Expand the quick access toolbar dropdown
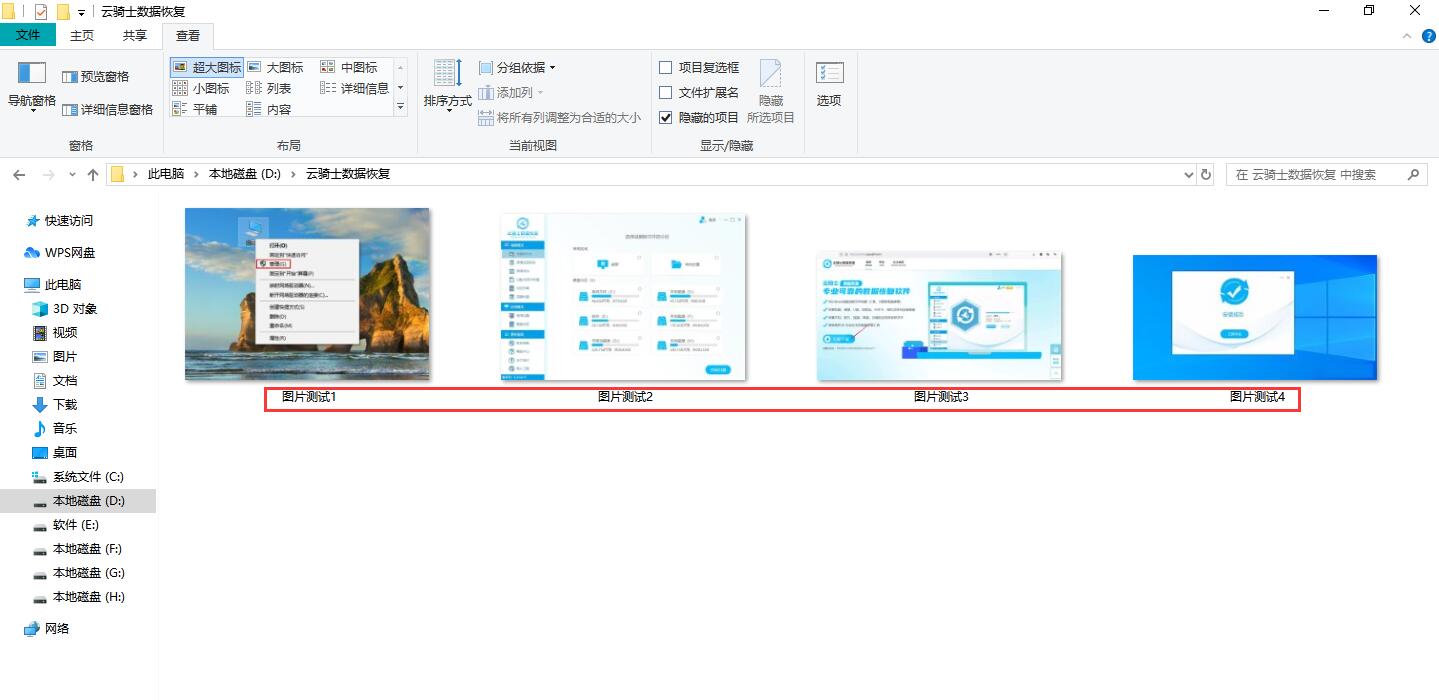 click(x=81, y=12)
